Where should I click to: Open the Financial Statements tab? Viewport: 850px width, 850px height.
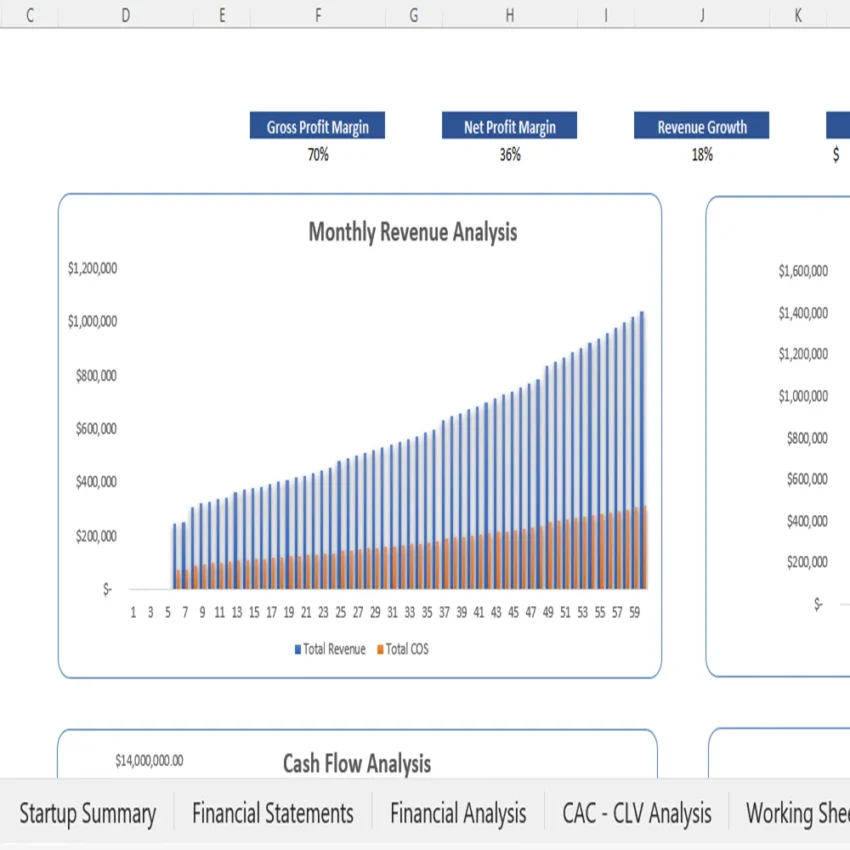coord(273,813)
